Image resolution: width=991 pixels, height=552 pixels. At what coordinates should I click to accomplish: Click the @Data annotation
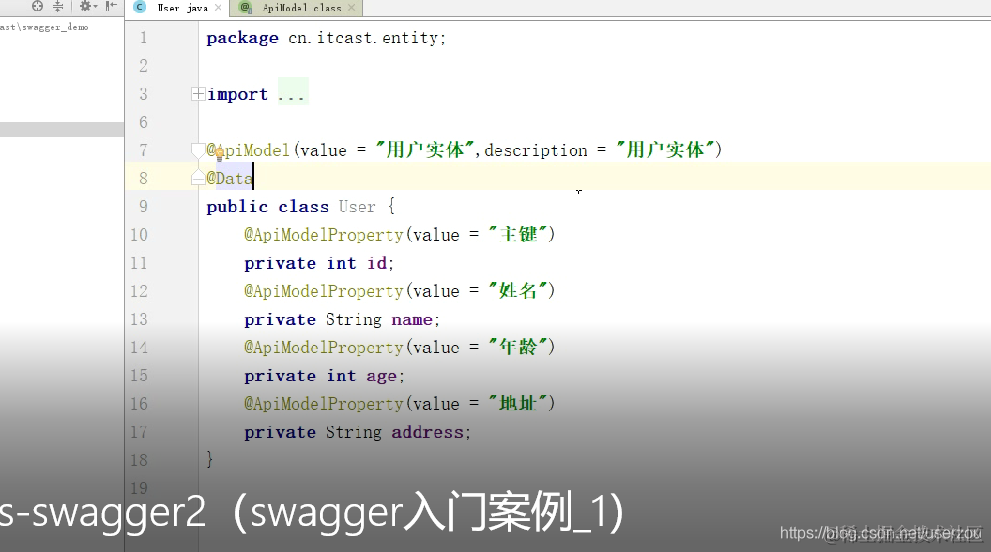pos(229,178)
